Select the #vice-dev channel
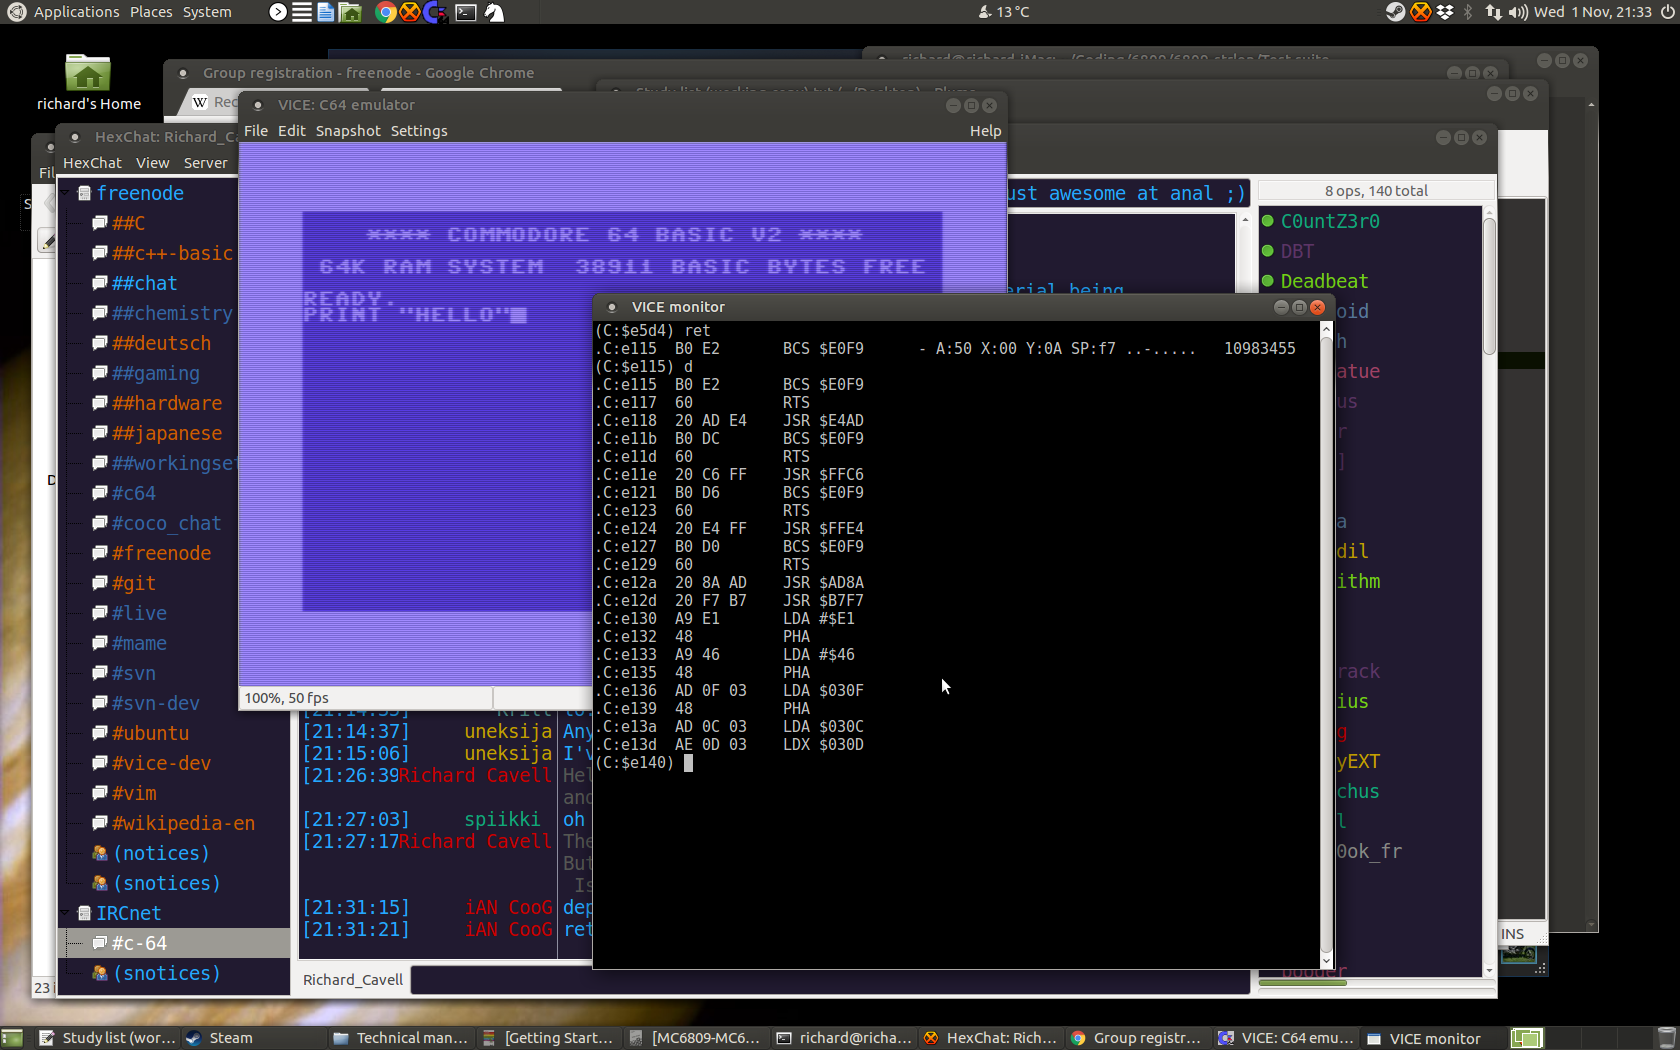The height and width of the screenshot is (1050, 1680). (161, 763)
